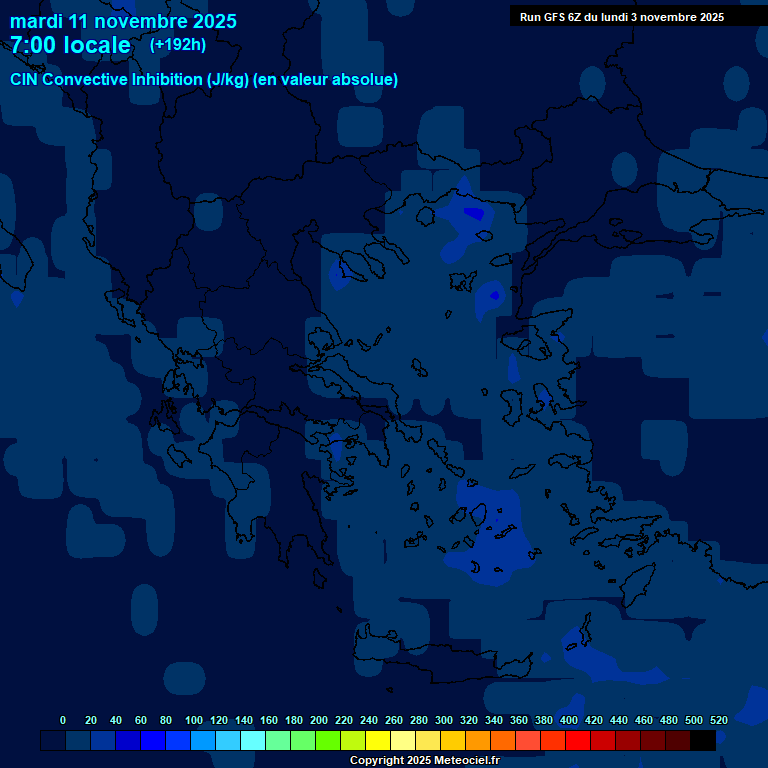This screenshot has width=768, height=768.
Task: Click the dark maroon swatch under 480
Action: pyautogui.click(x=678, y=741)
